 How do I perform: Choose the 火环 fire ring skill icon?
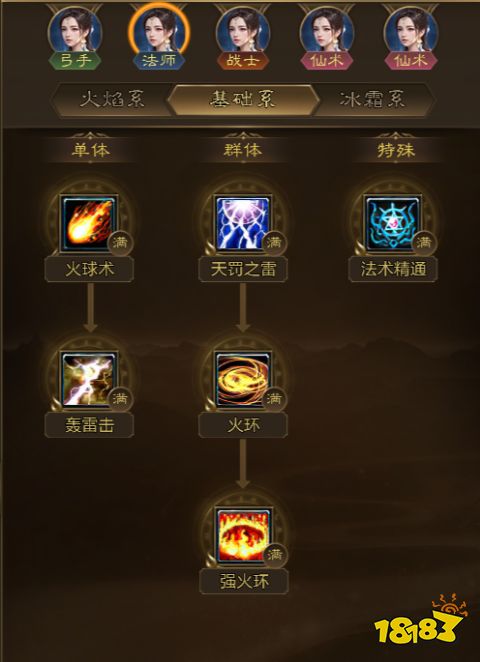click(x=243, y=380)
